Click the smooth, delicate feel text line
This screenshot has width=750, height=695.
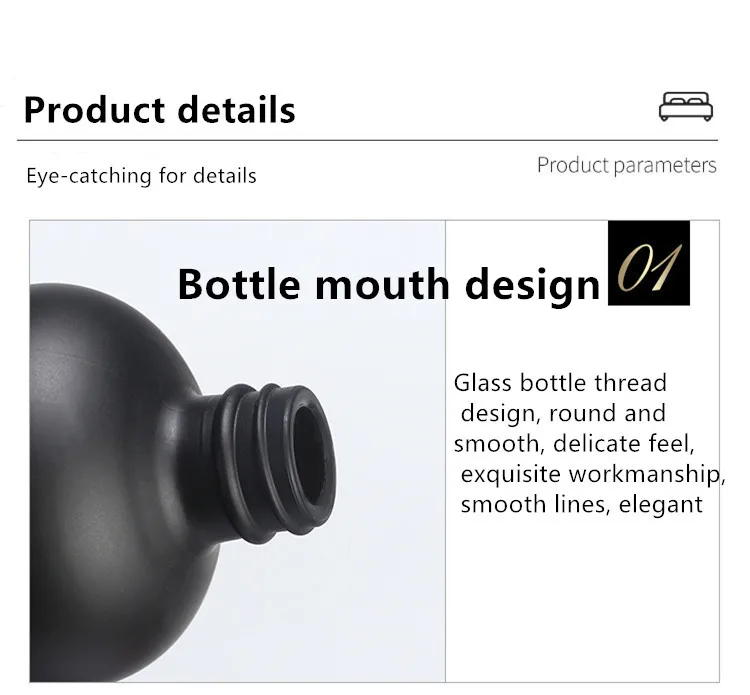(574, 444)
